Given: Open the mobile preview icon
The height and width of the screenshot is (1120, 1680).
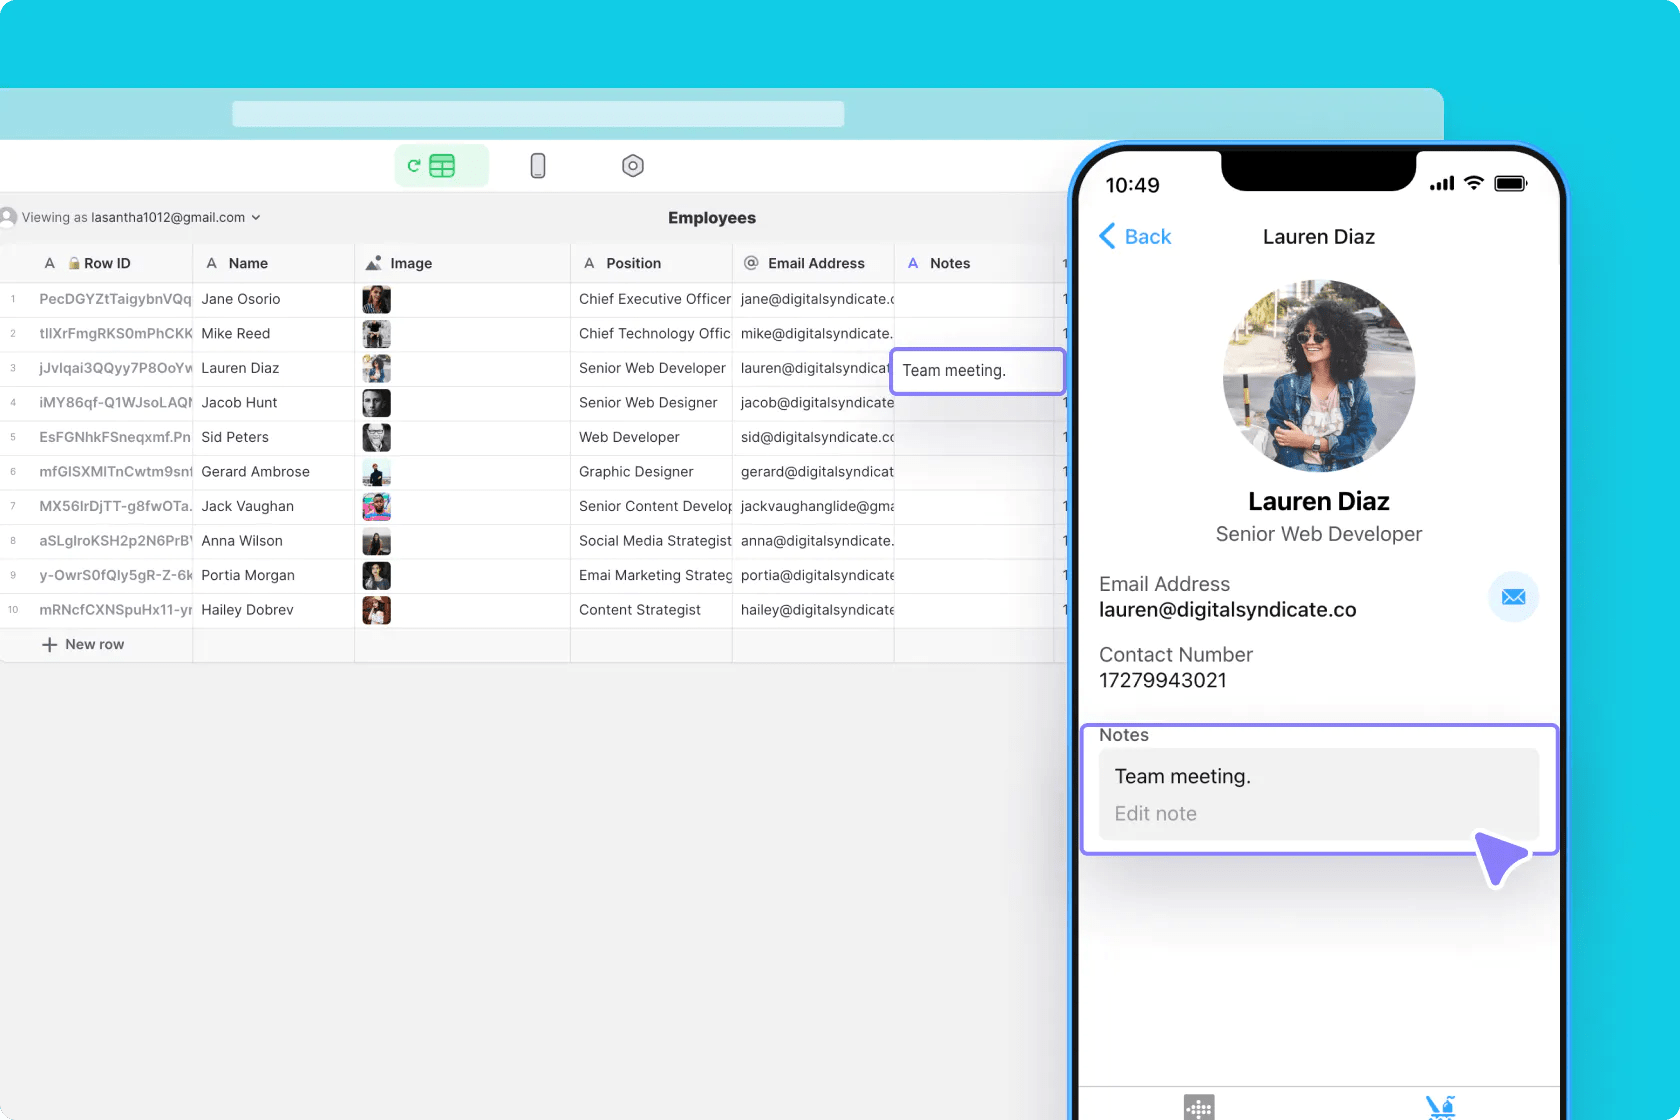Looking at the screenshot, I should point(537,165).
